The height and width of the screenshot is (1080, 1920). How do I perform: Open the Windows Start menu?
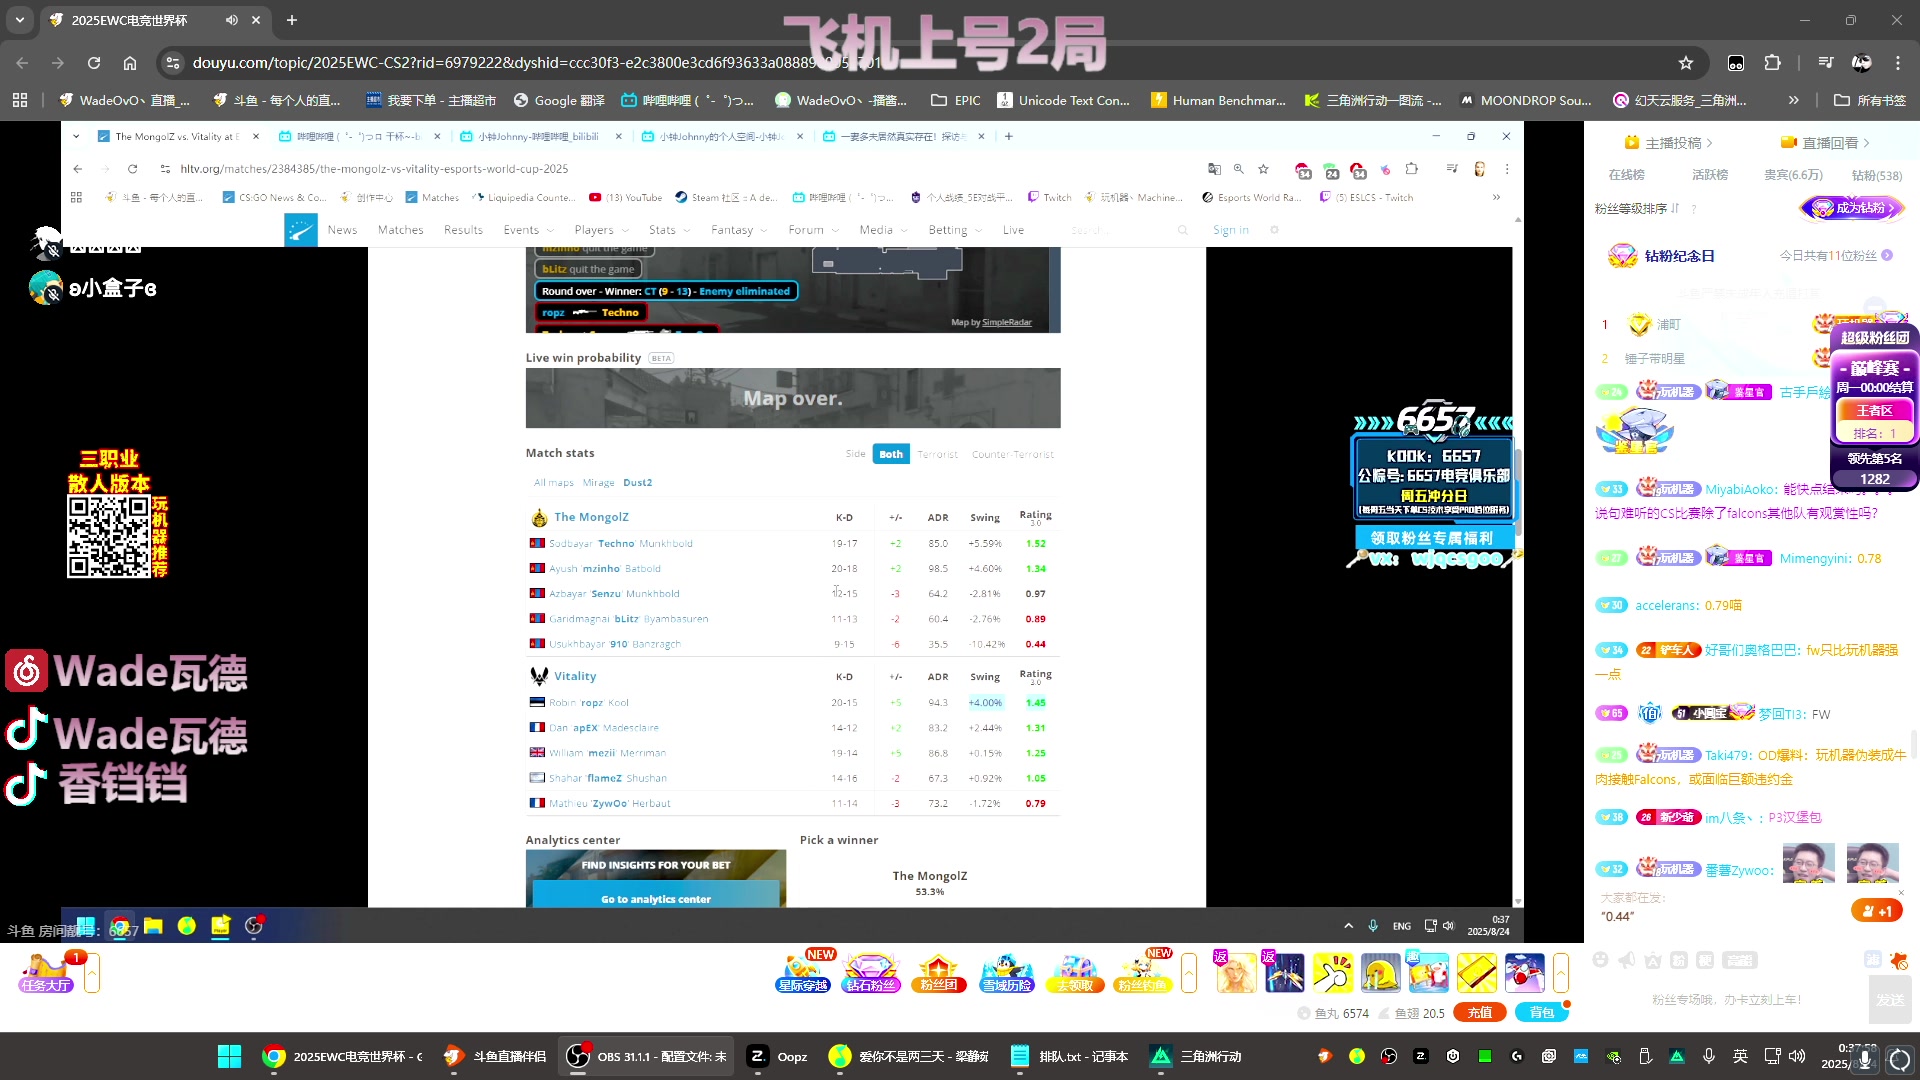[x=229, y=1056]
